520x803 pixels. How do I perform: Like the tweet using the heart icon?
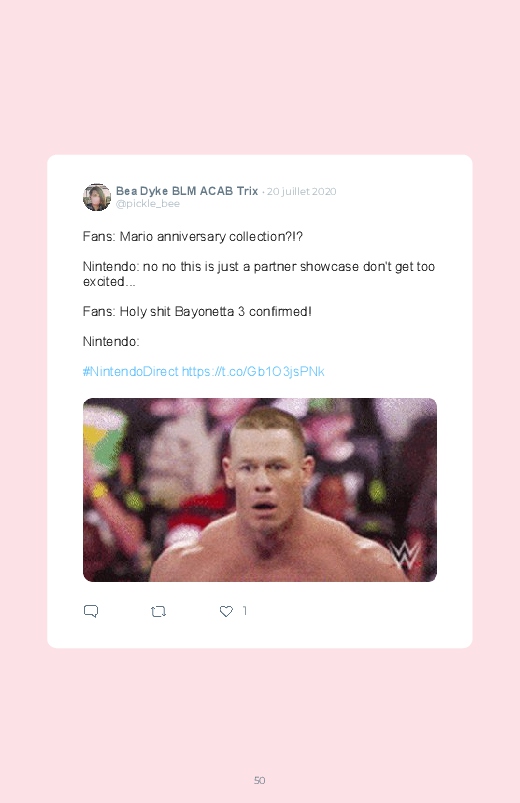[226, 611]
